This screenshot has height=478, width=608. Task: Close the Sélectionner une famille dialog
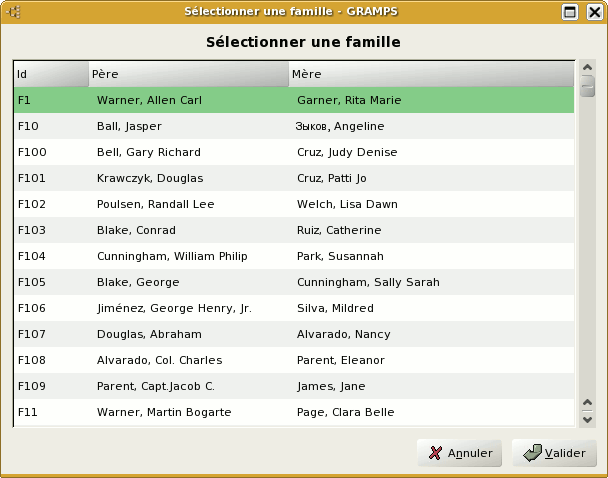592,12
